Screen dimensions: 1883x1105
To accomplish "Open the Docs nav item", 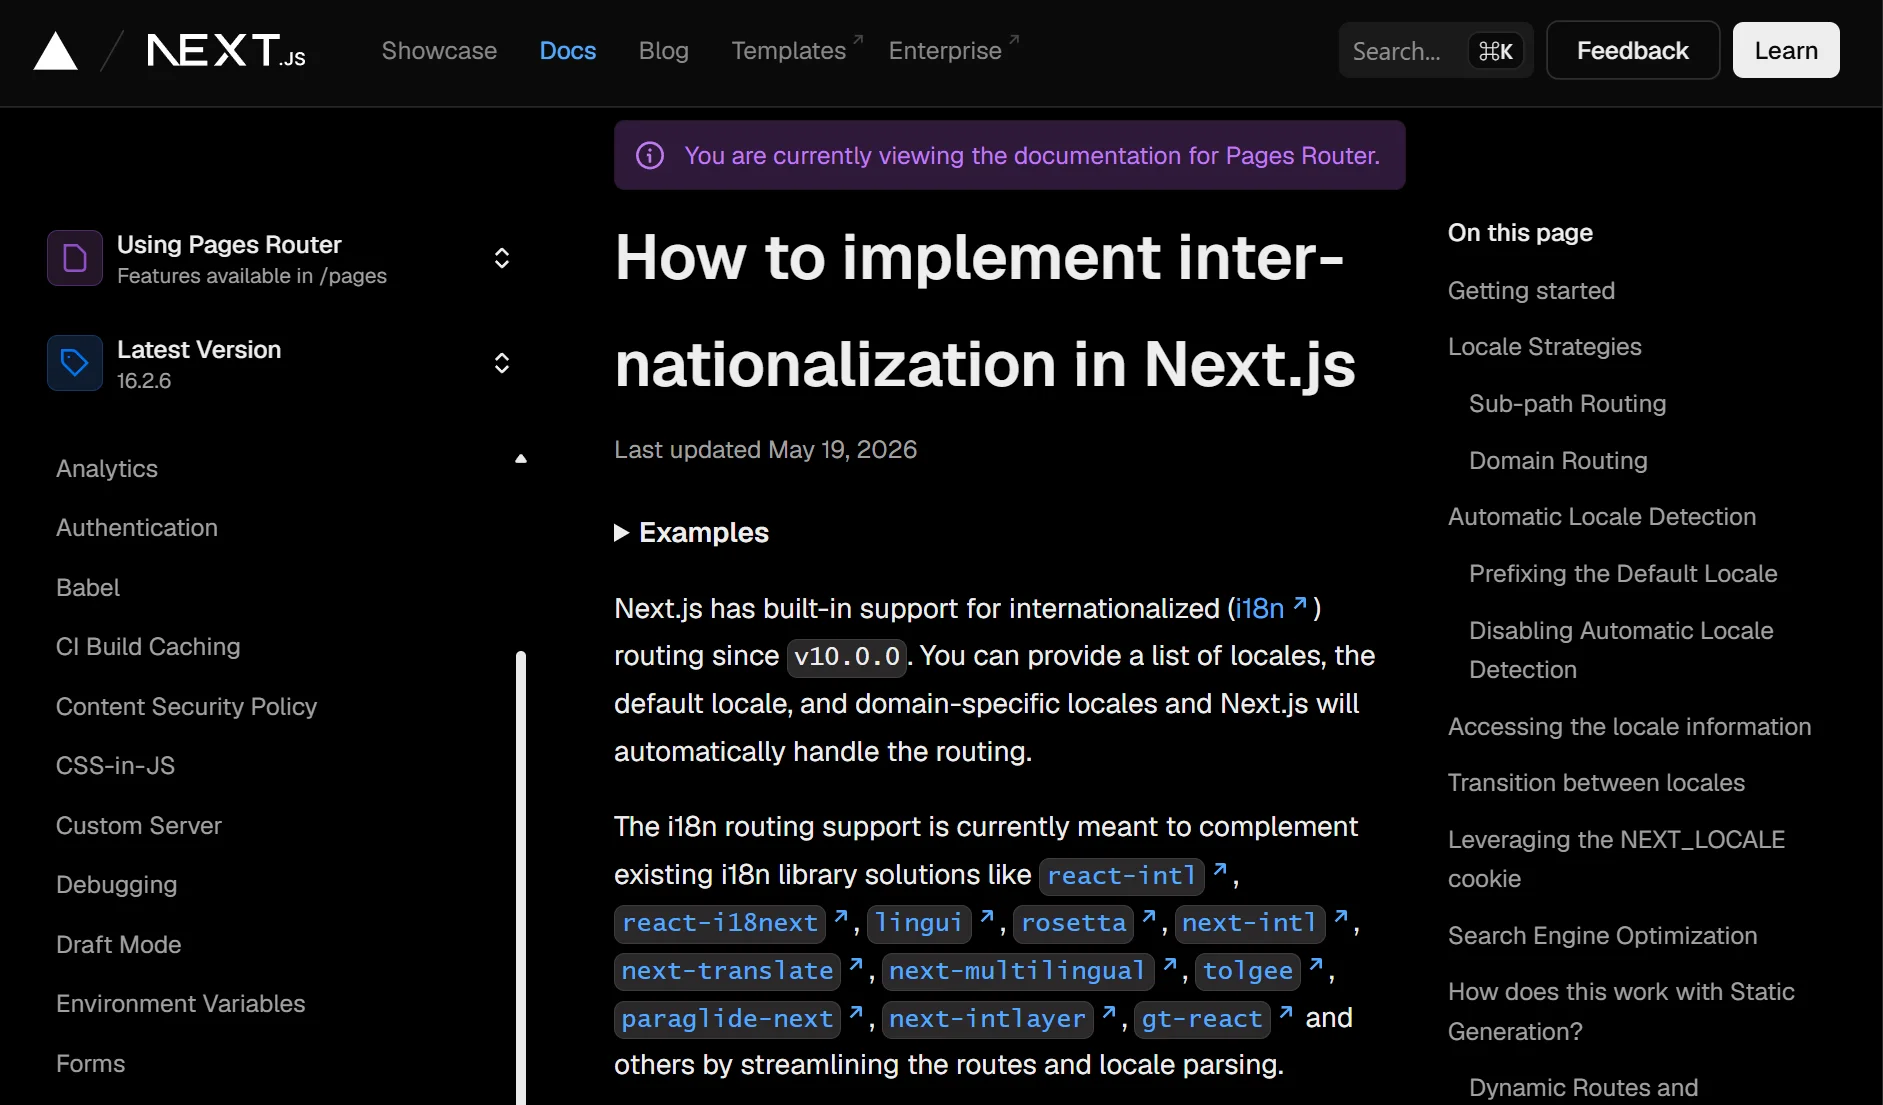I will [x=568, y=51].
